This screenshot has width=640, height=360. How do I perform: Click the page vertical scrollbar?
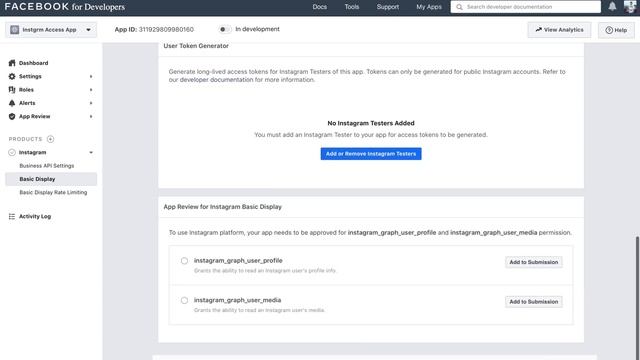click(x=637, y=298)
